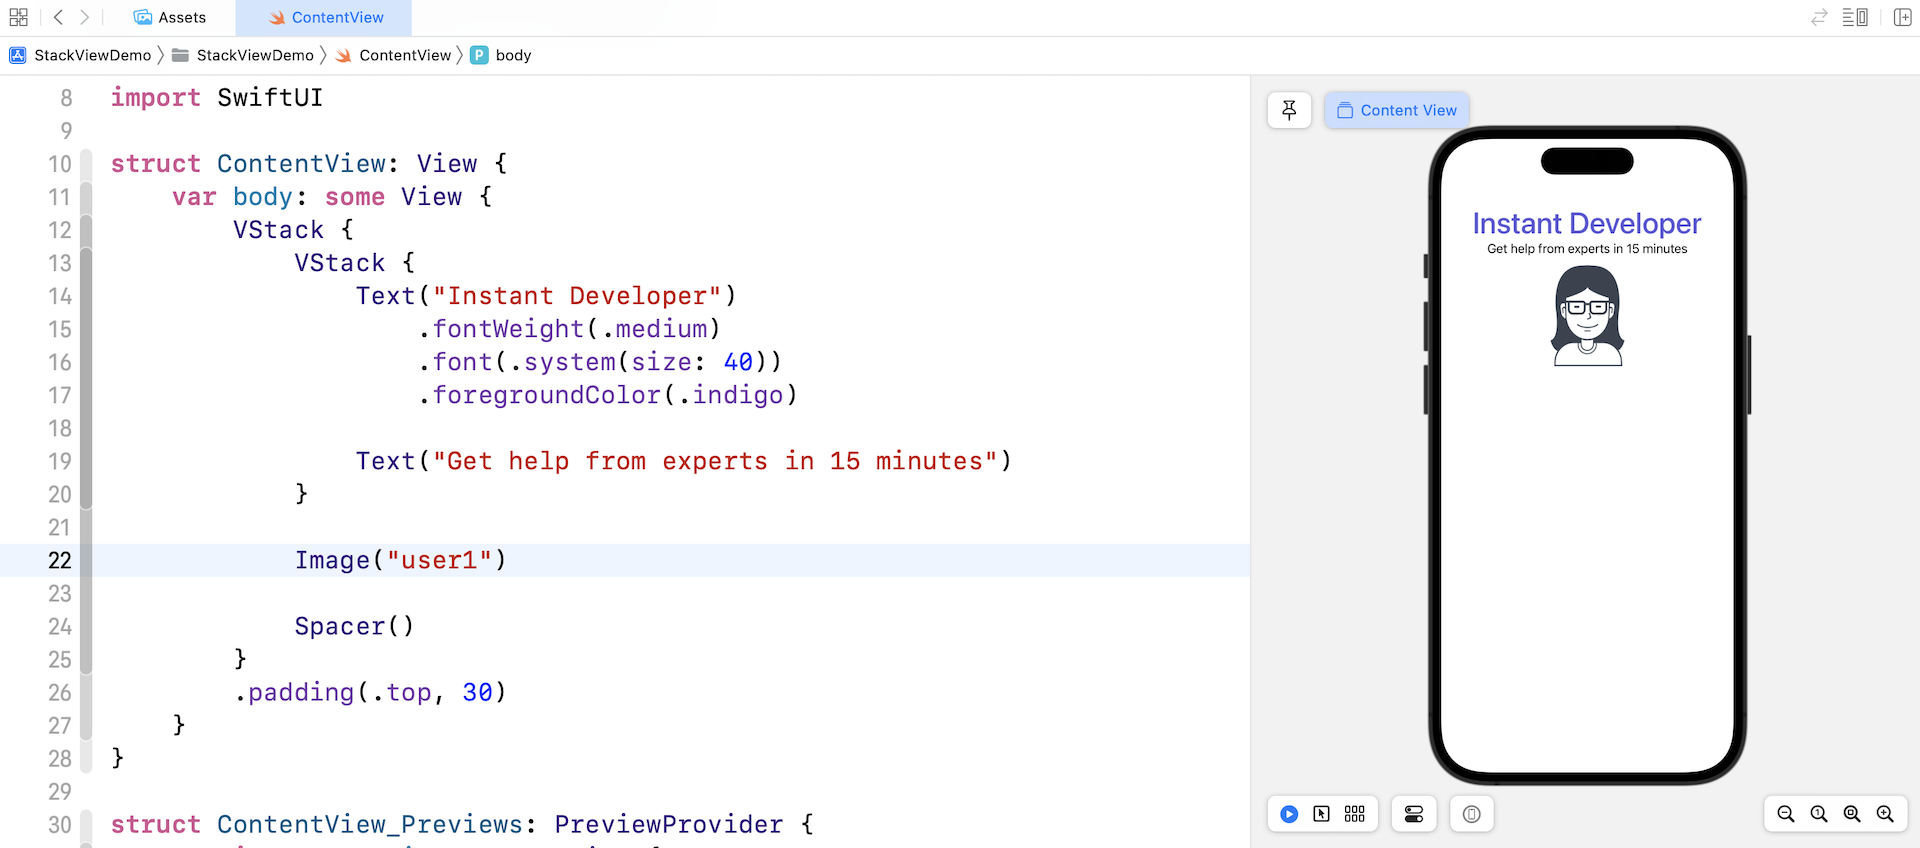Select the ContentView tab
Image resolution: width=1920 pixels, height=848 pixels.
(x=325, y=17)
